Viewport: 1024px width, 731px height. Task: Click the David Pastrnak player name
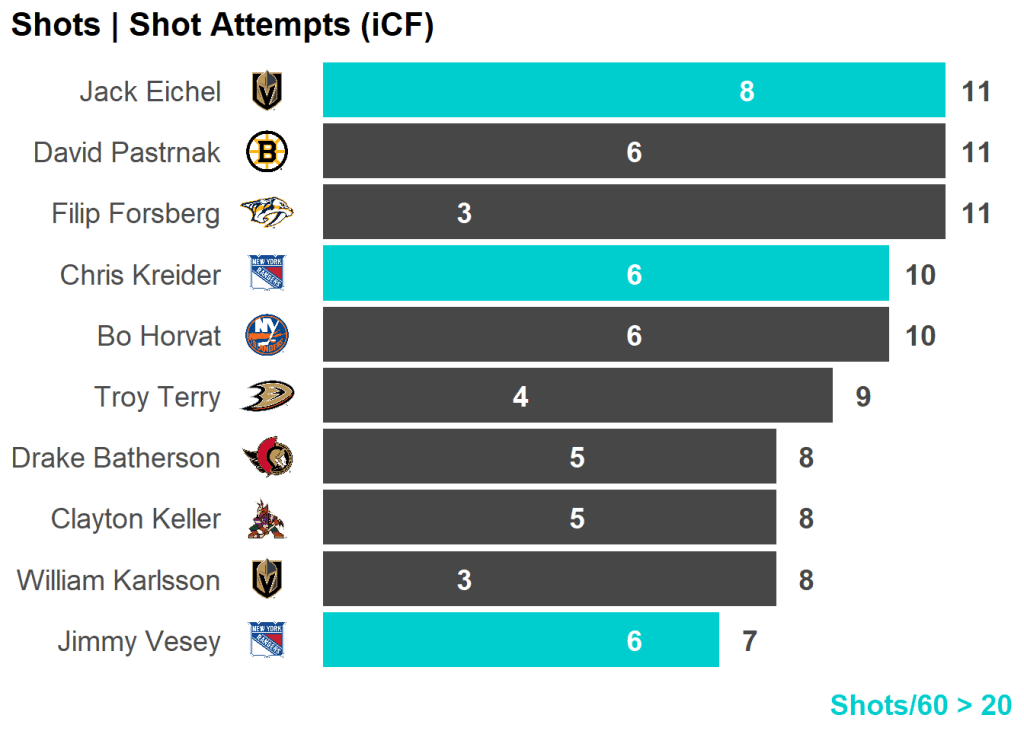click(x=127, y=152)
